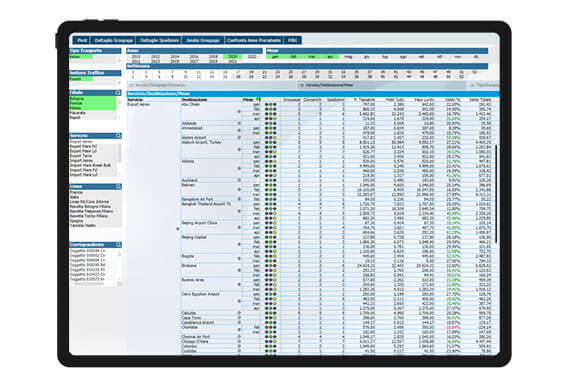Open the Dettaglio Spedizioni tab

pos(159,40)
